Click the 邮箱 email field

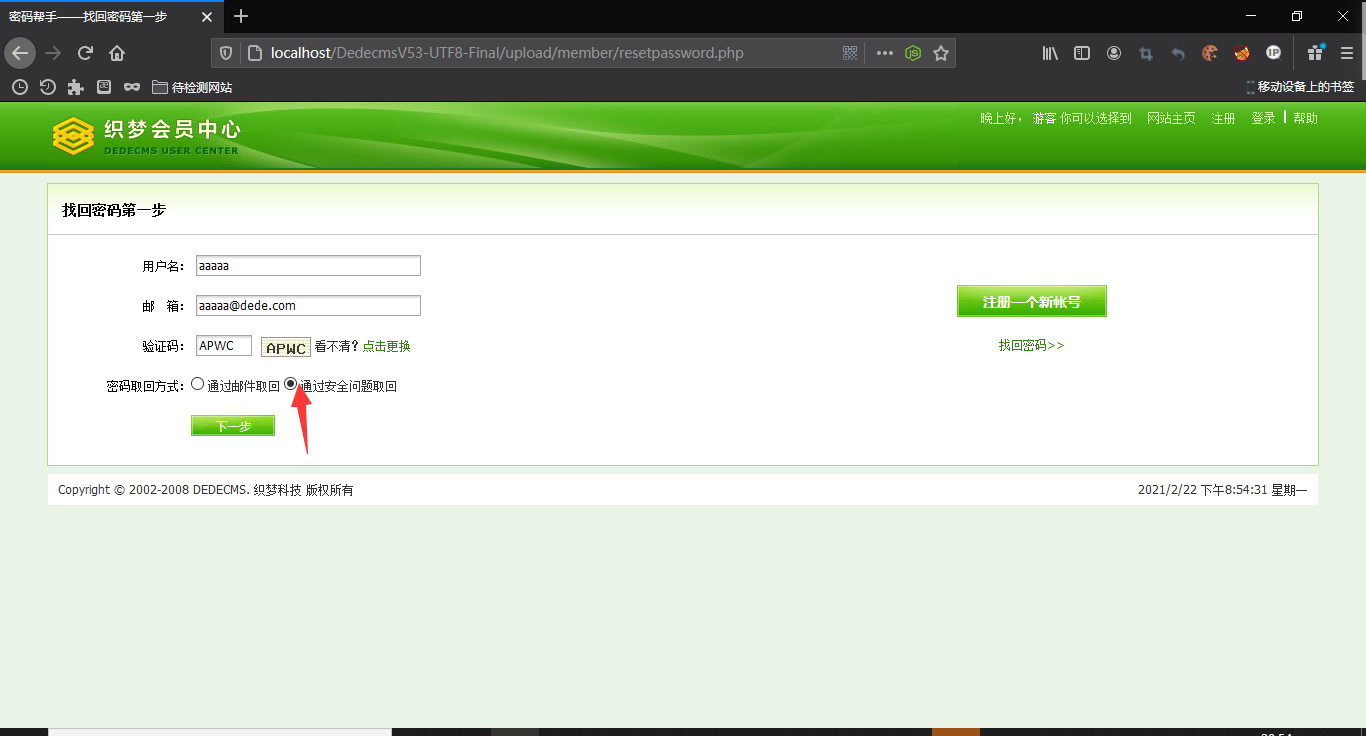click(308, 306)
